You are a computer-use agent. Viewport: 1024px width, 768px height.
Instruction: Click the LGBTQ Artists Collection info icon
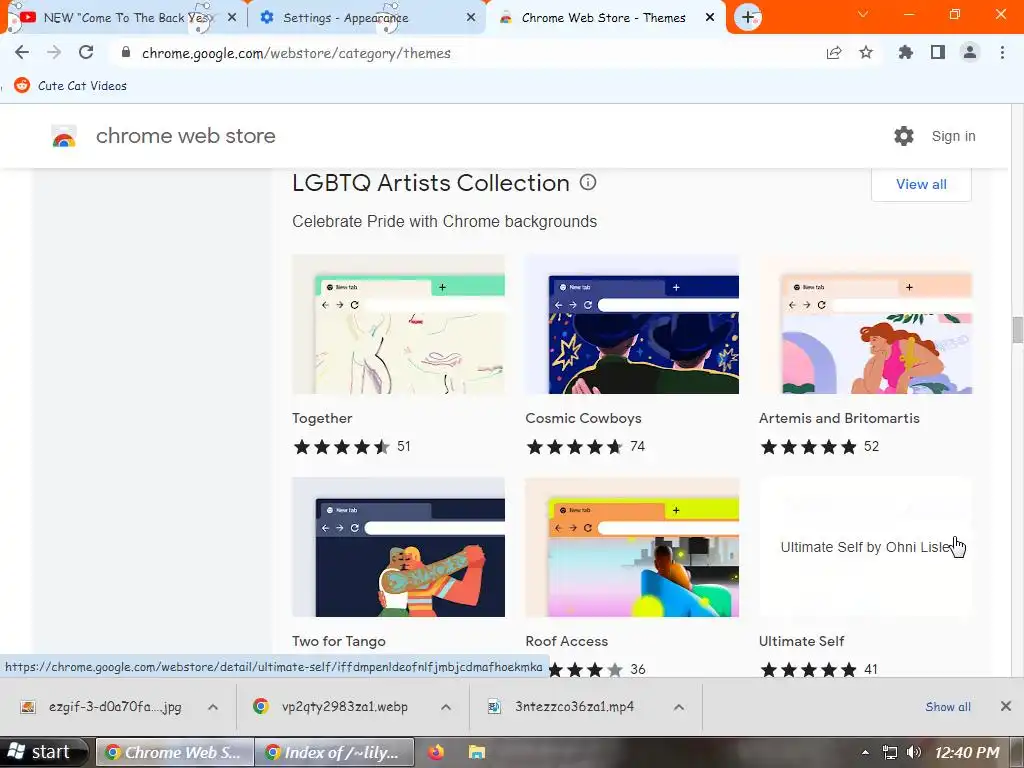pos(588,182)
